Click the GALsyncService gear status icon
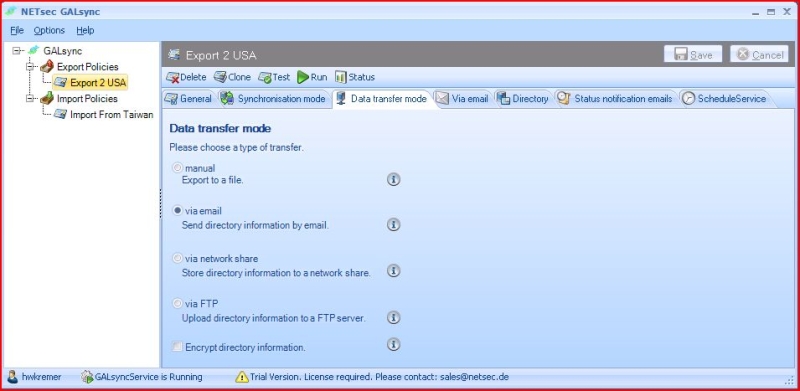Screen dimensions: 800x391 tap(87, 377)
